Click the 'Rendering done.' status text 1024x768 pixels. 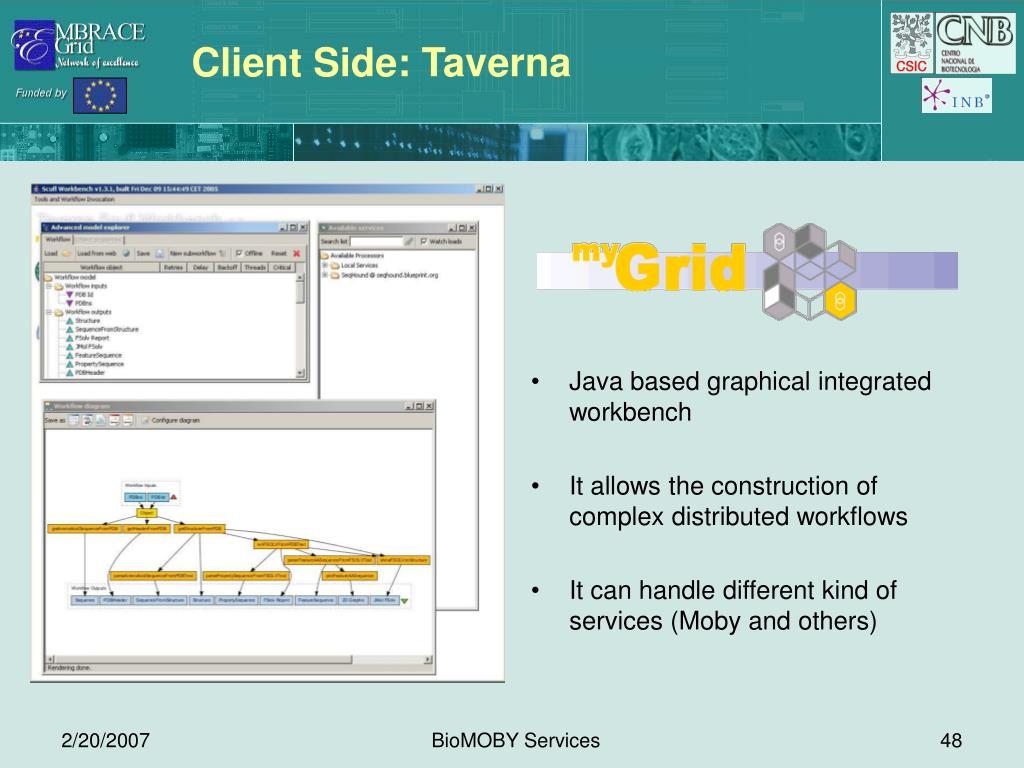coord(69,668)
